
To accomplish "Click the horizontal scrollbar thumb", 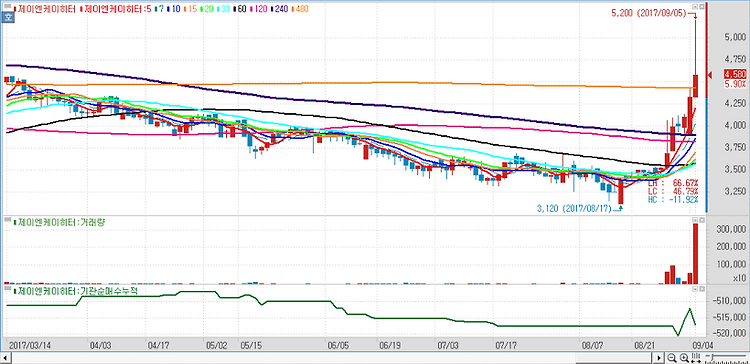I will click(x=614, y=358).
